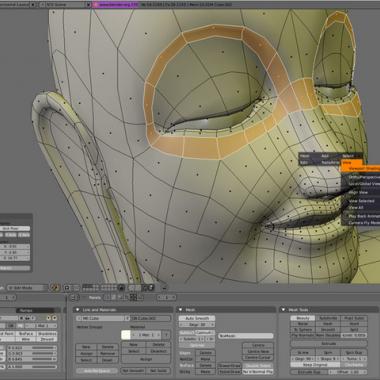Click the Centre New button

pyautogui.click(x=258, y=352)
